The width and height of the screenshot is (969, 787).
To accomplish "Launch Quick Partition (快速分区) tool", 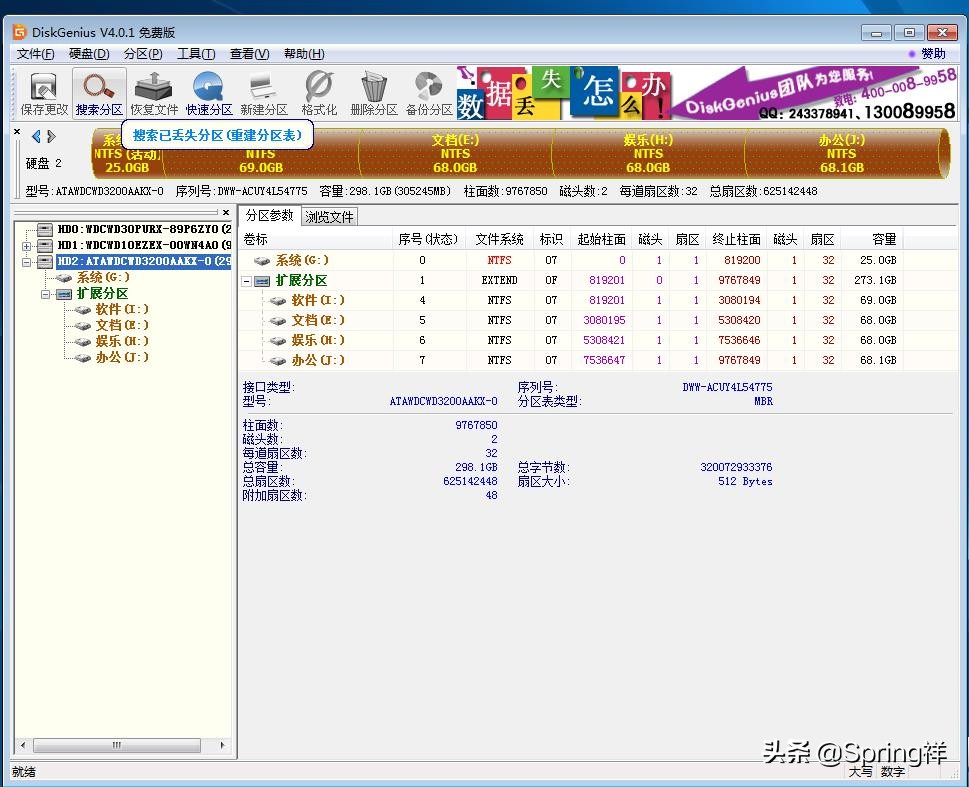I will pyautogui.click(x=209, y=94).
